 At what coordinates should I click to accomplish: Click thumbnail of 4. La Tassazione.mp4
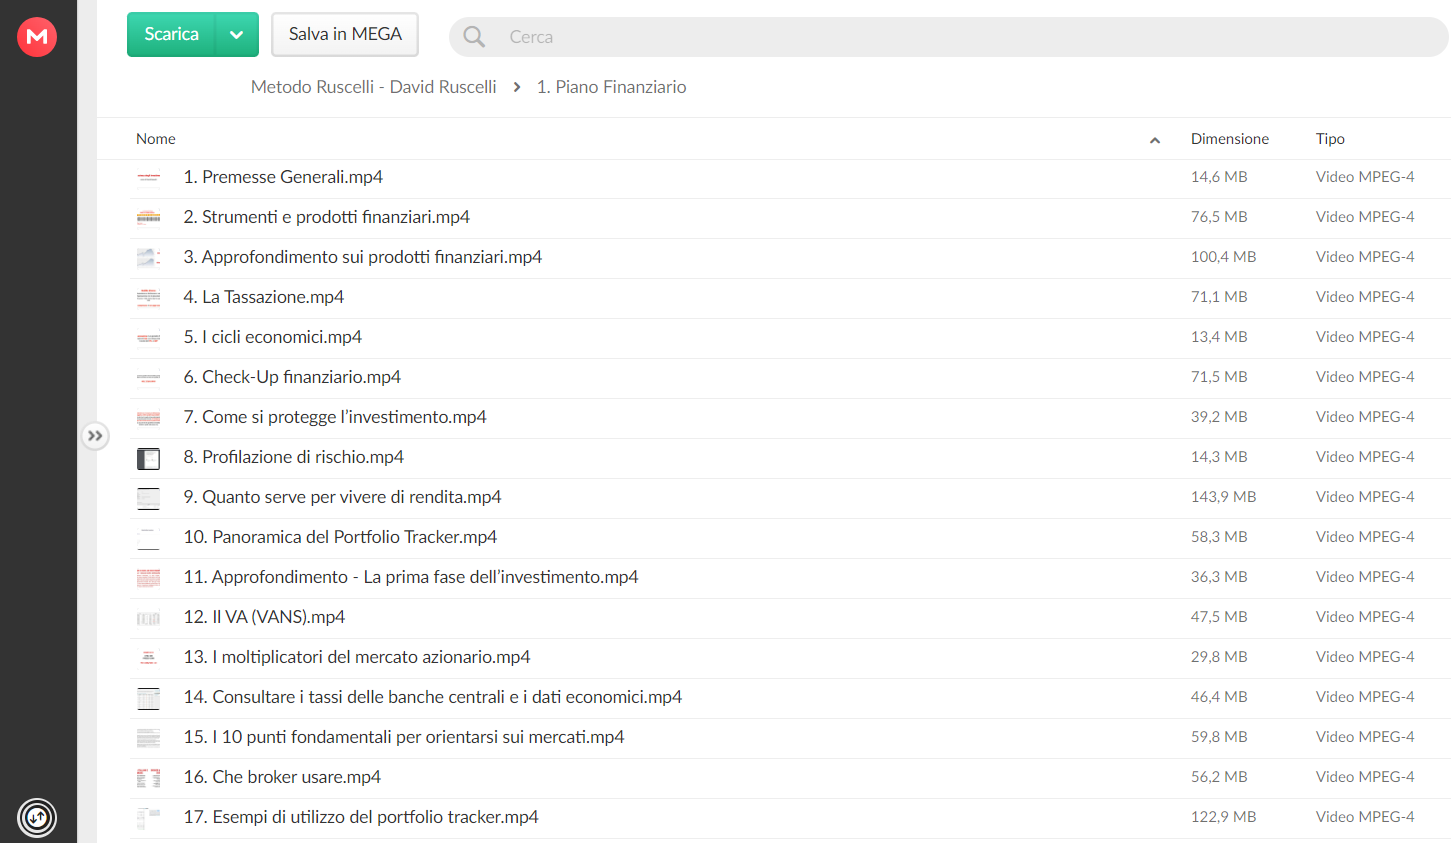[x=148, y=298]
